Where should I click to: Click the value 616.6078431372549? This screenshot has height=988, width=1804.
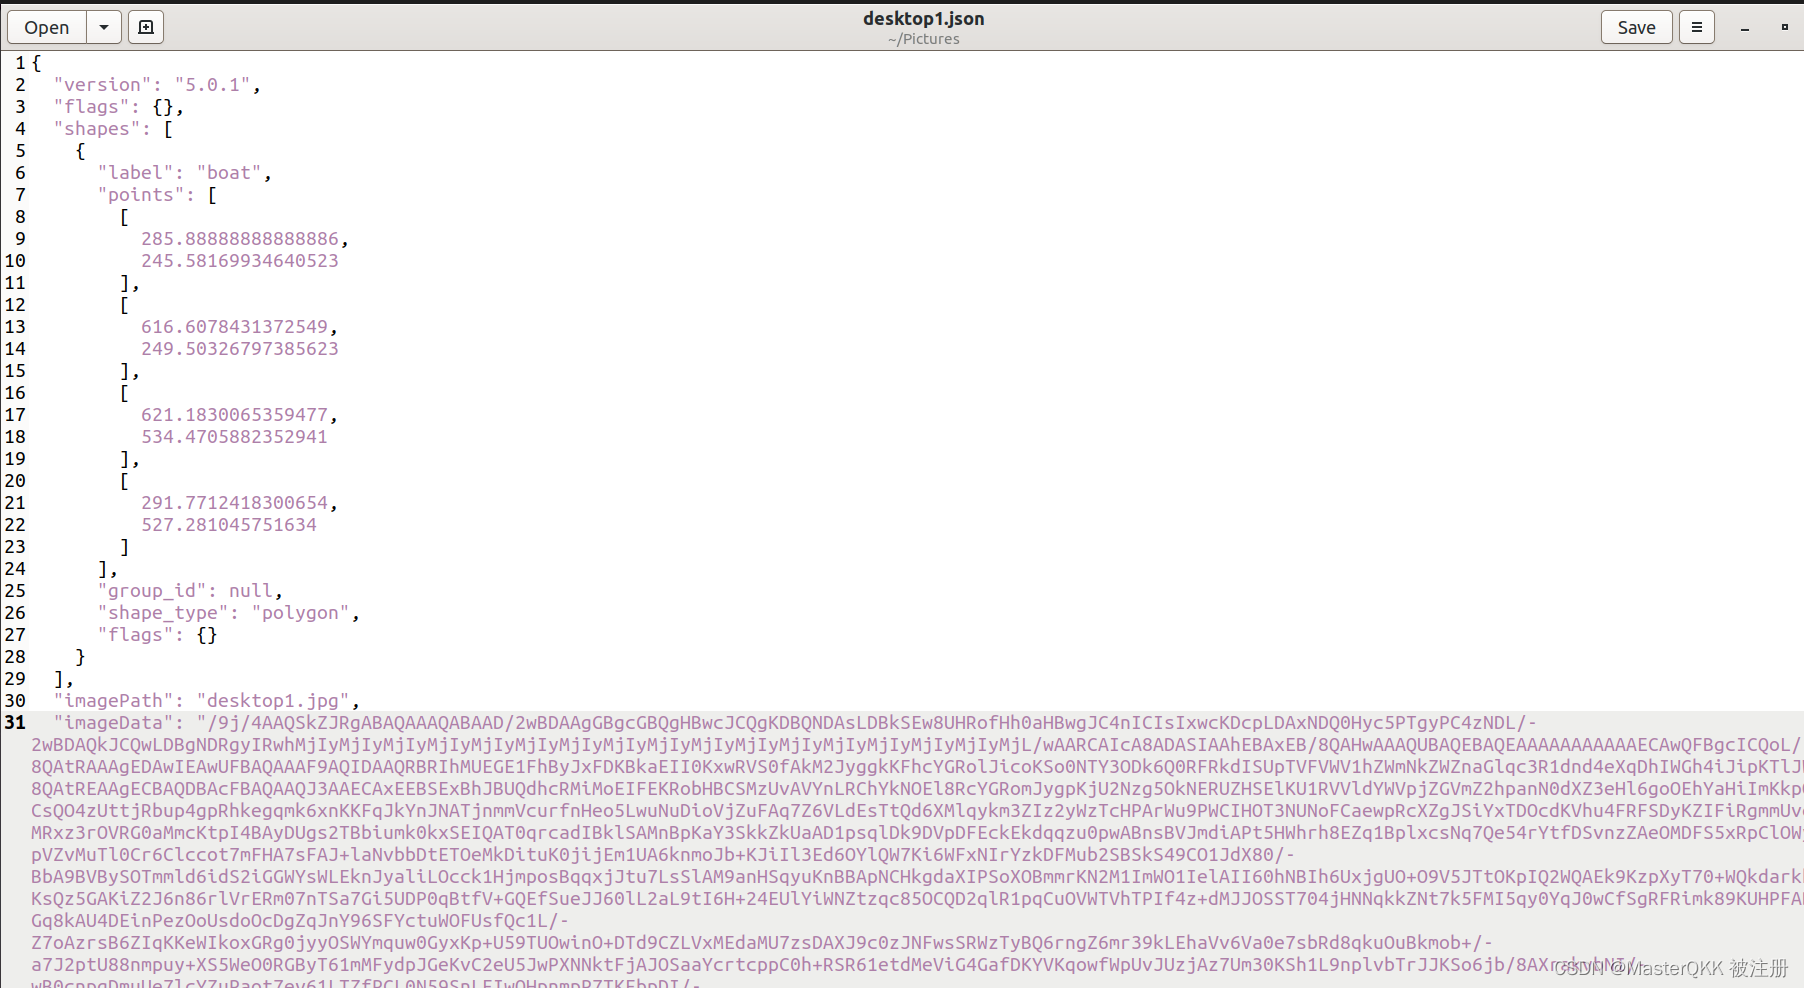pyautogui.click(x=234, y=327)
